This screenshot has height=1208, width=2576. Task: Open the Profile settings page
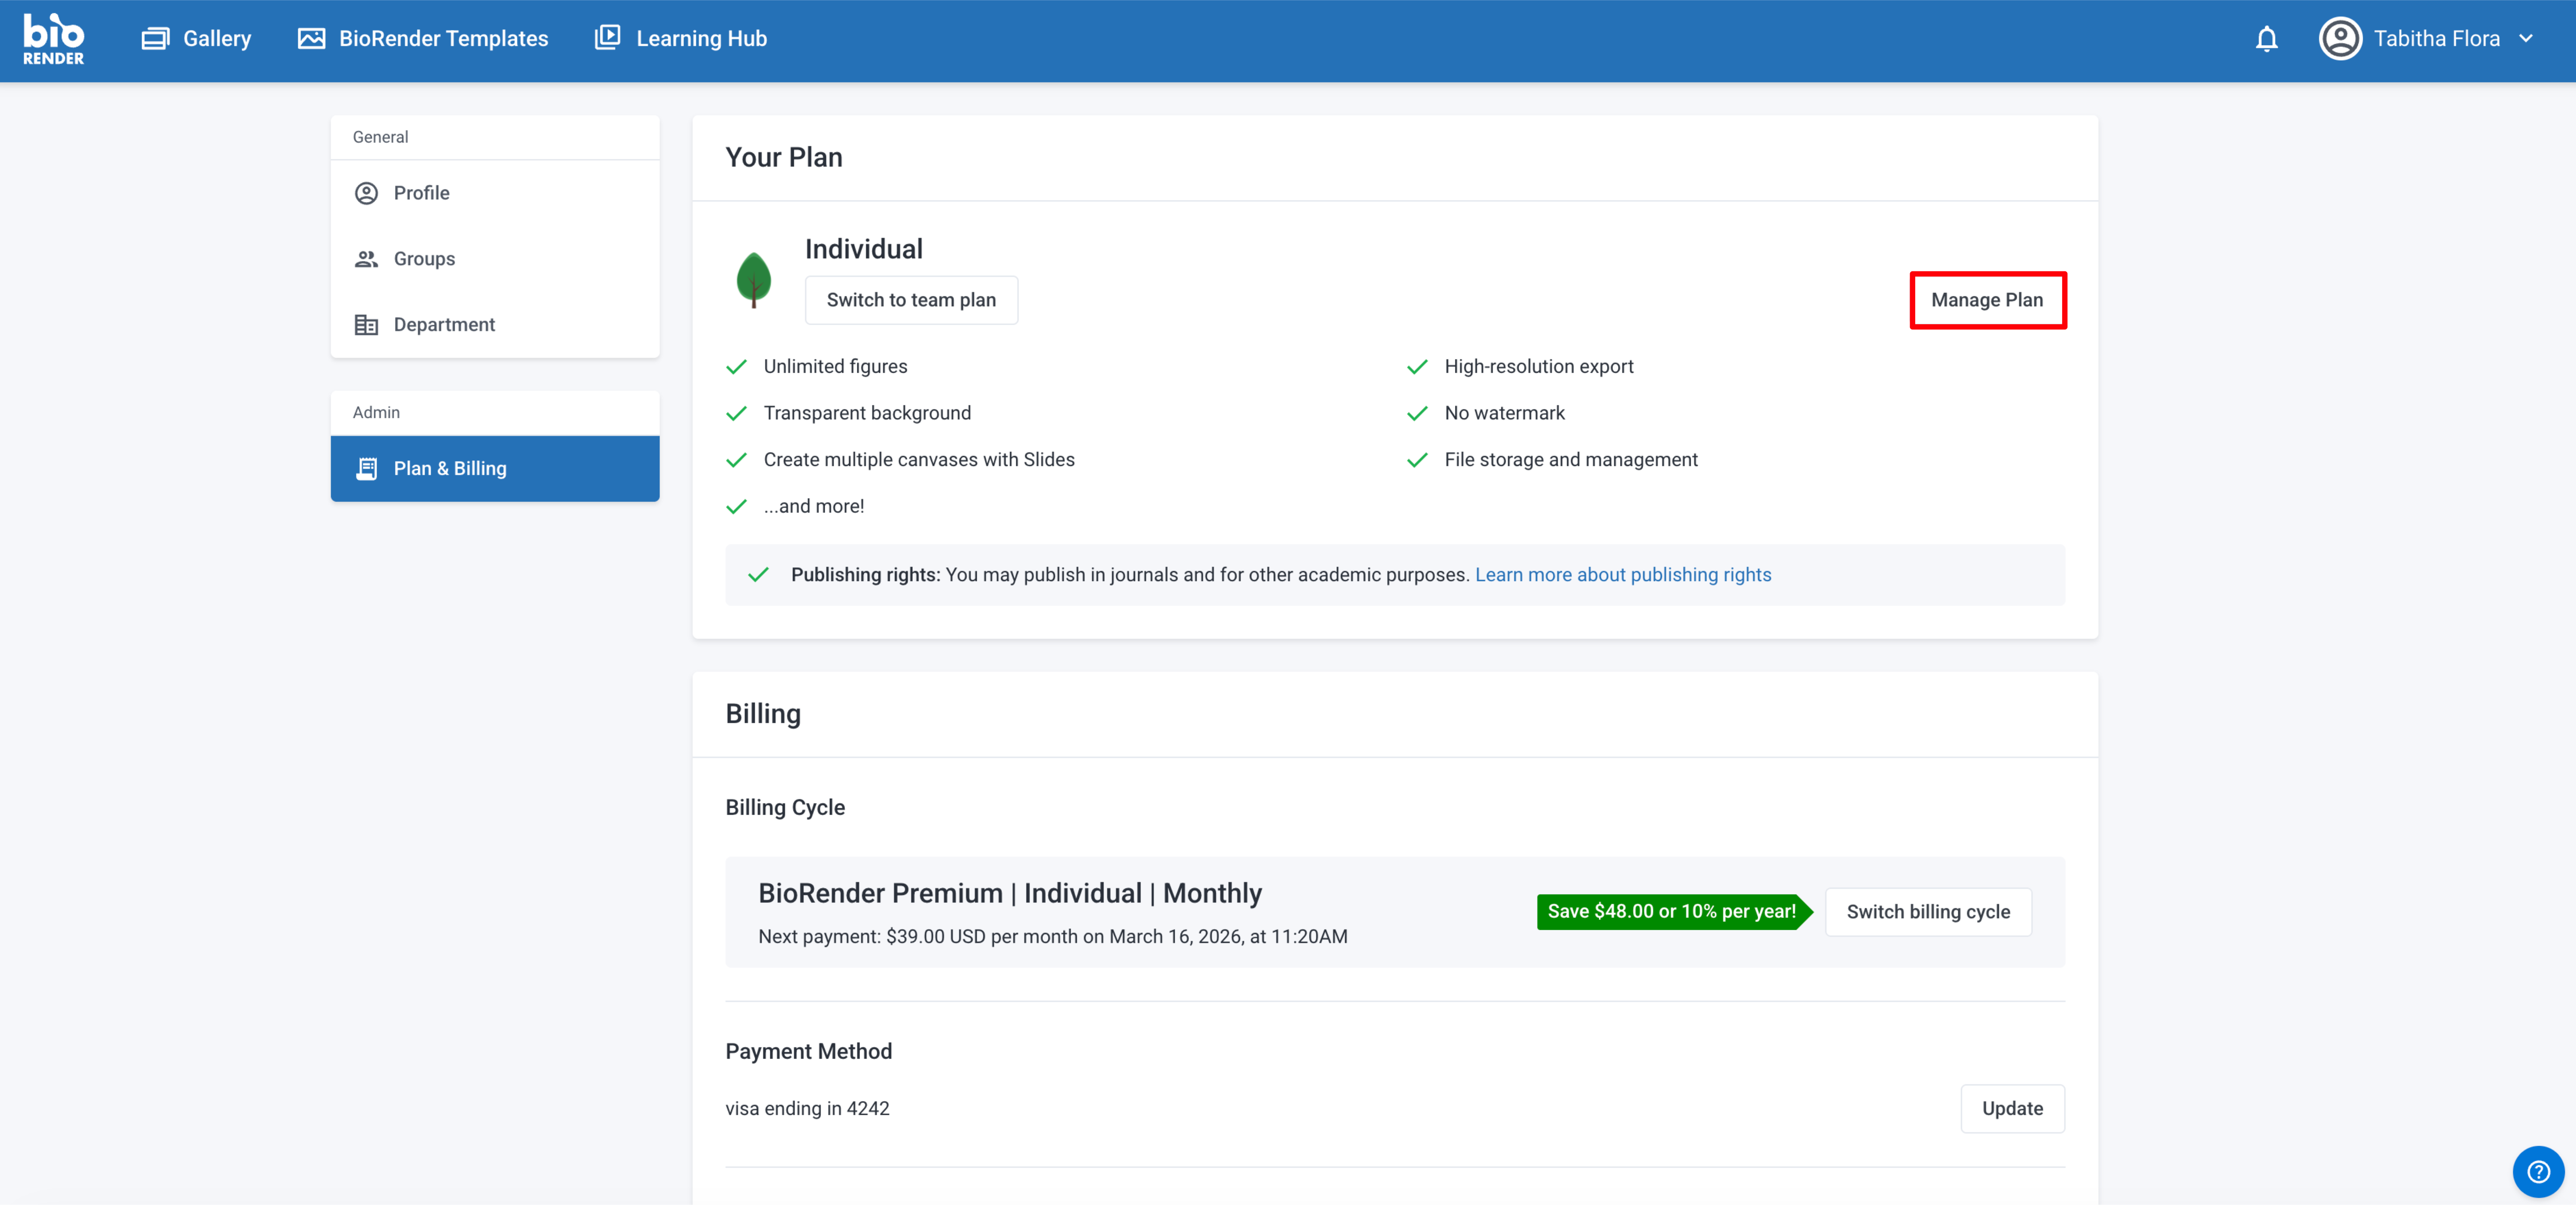pyautogui.click(x=421, y=193)
